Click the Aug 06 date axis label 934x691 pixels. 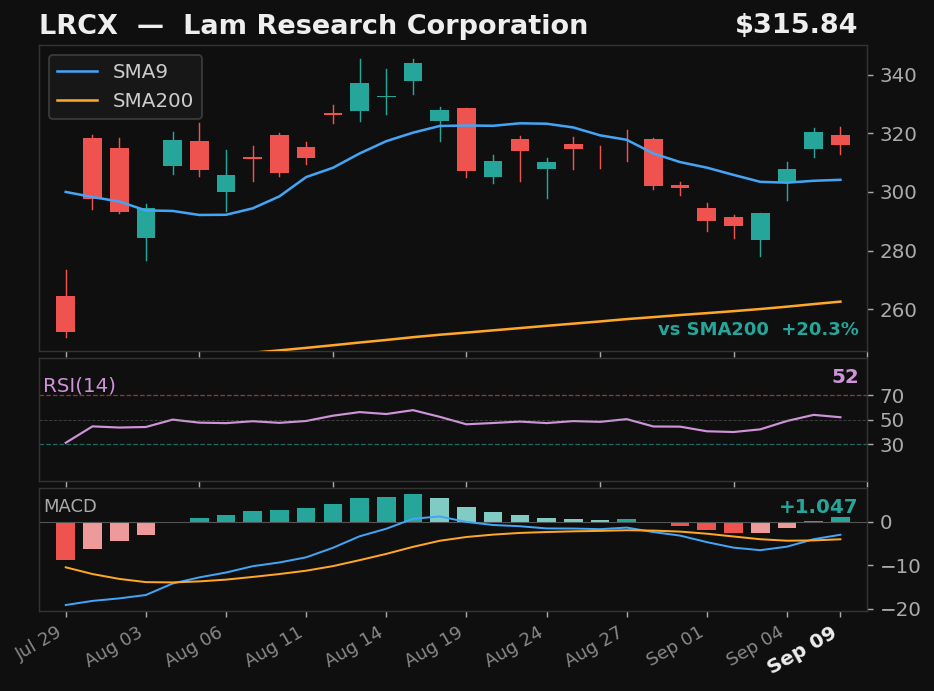tap(194, 646)
